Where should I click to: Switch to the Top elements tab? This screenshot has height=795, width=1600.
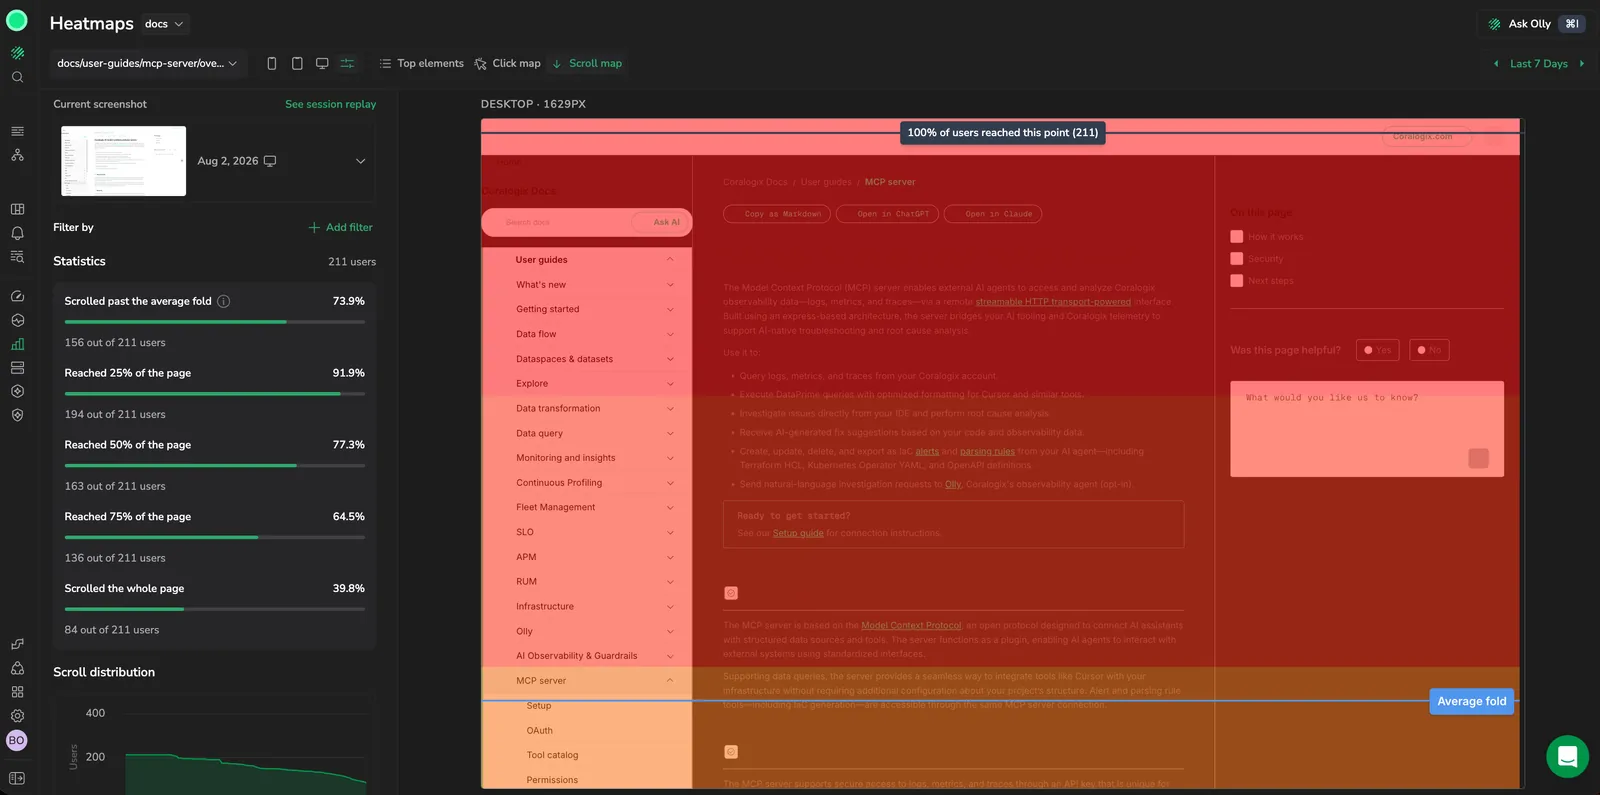(421, 63)
